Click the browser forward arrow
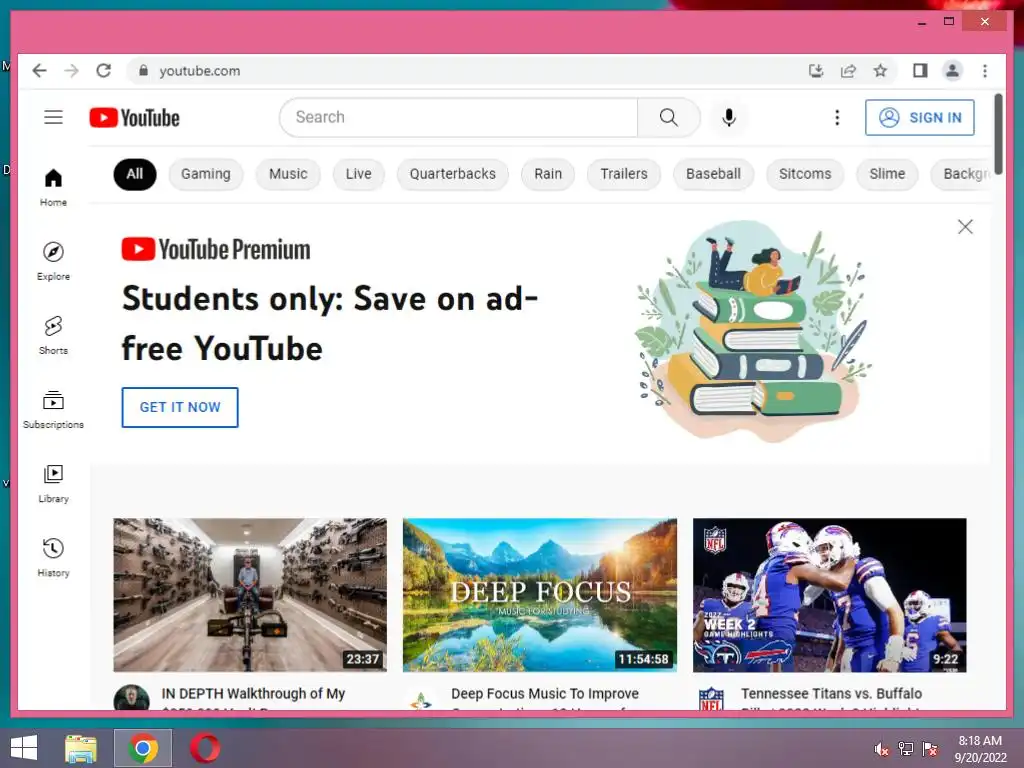 (x=71, y=71)
